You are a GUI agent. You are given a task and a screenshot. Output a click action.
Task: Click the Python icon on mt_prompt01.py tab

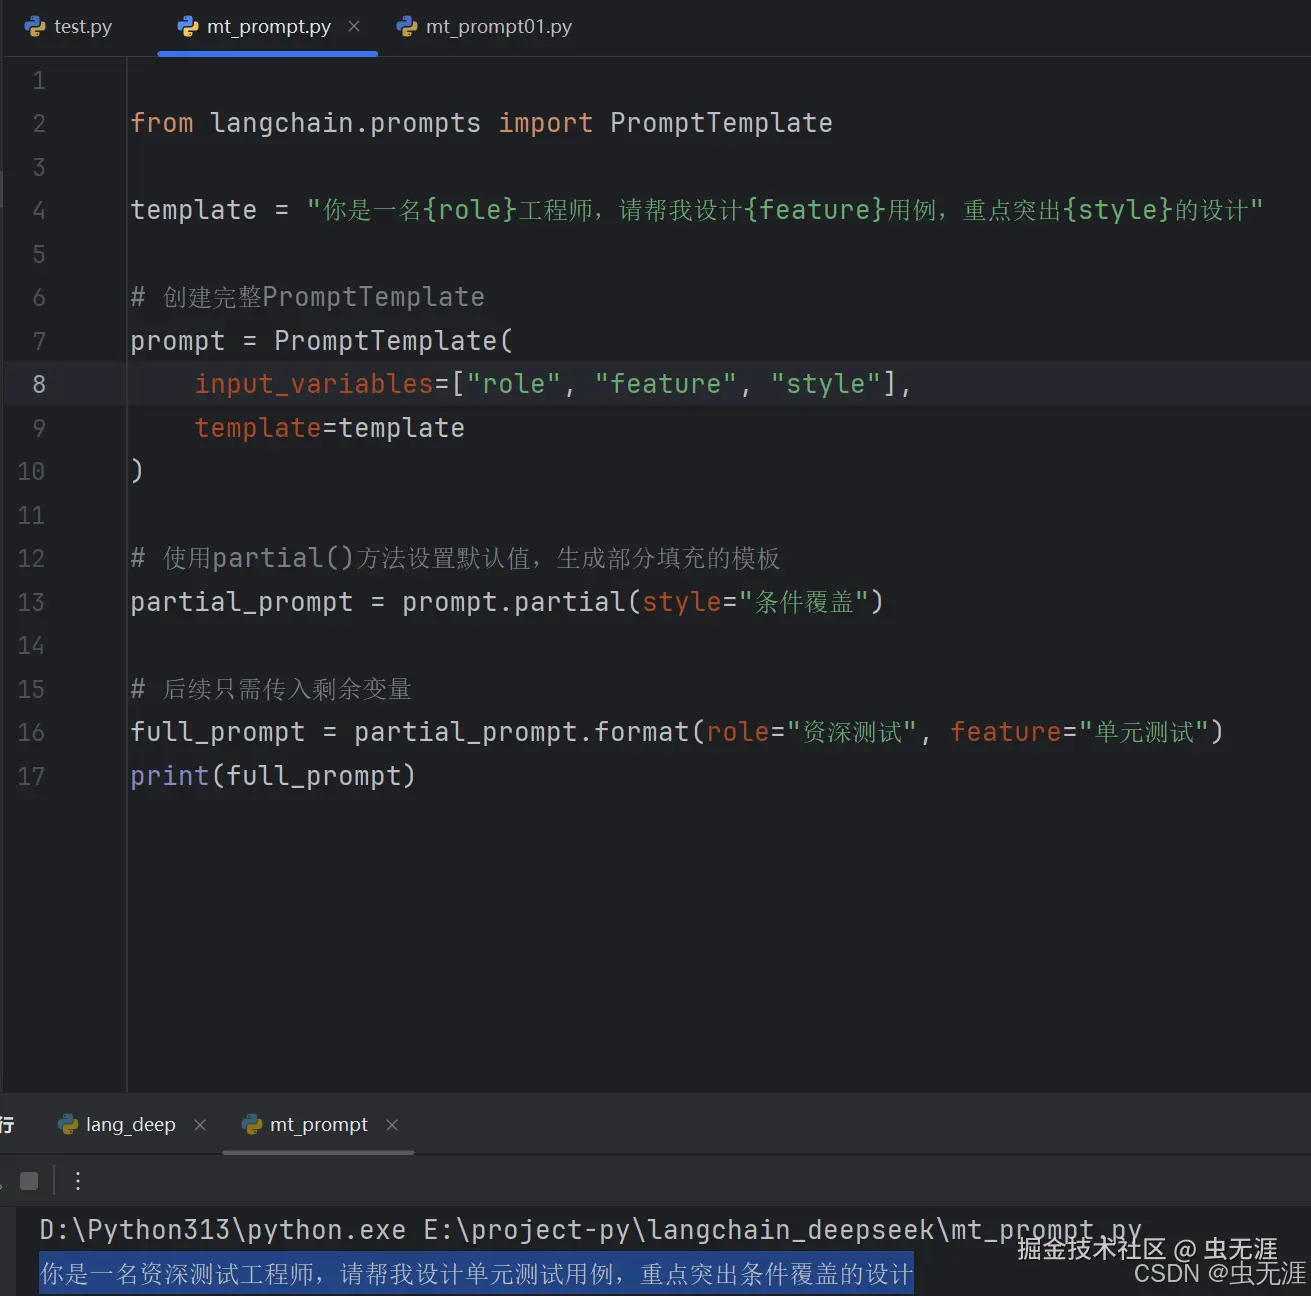pyautogui.click(x=407, y=27)
